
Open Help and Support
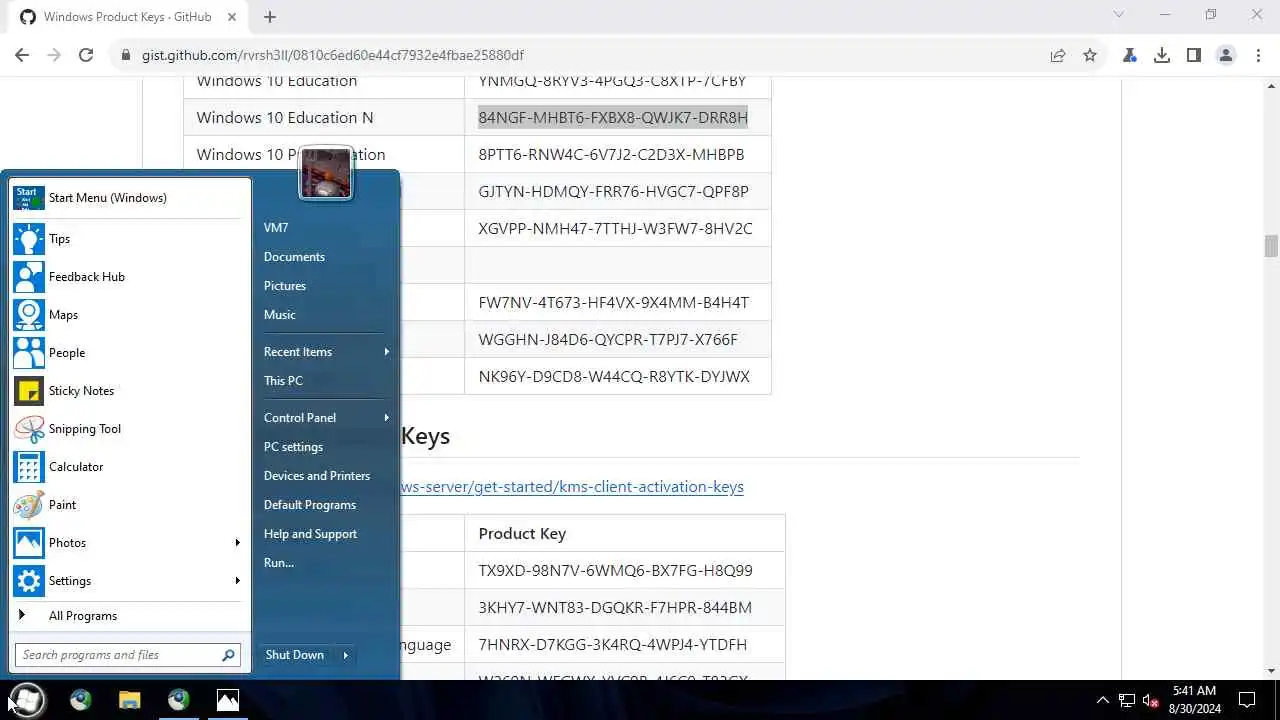tap(310, 534)
